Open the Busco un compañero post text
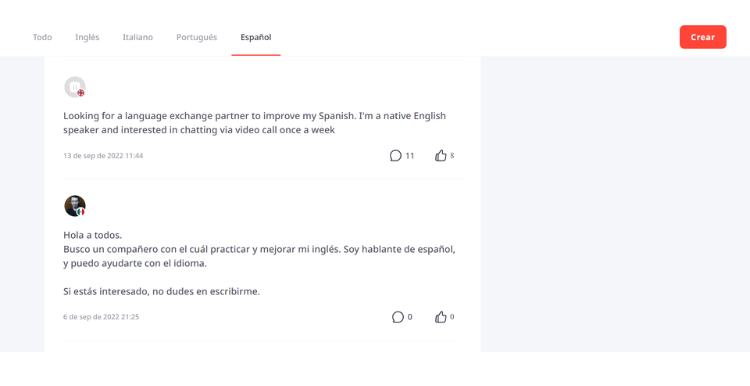 (x=259, y=256)
